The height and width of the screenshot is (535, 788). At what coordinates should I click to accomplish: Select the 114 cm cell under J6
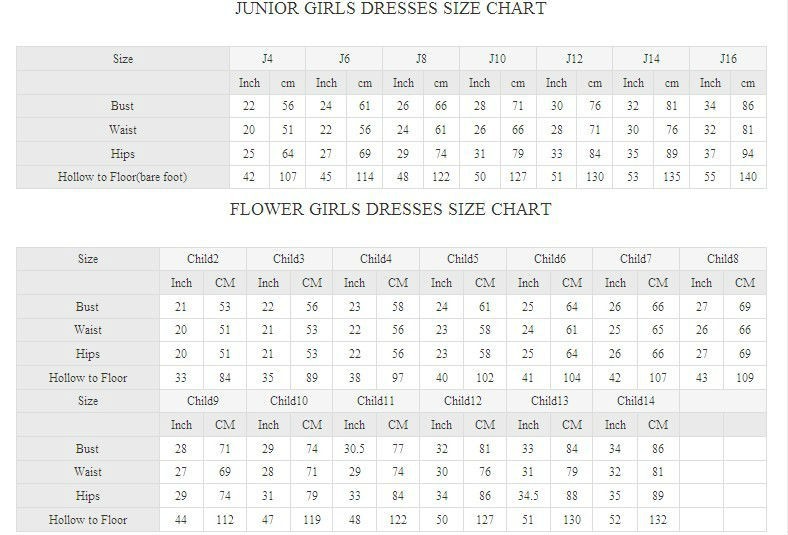(x=365, y=177)
